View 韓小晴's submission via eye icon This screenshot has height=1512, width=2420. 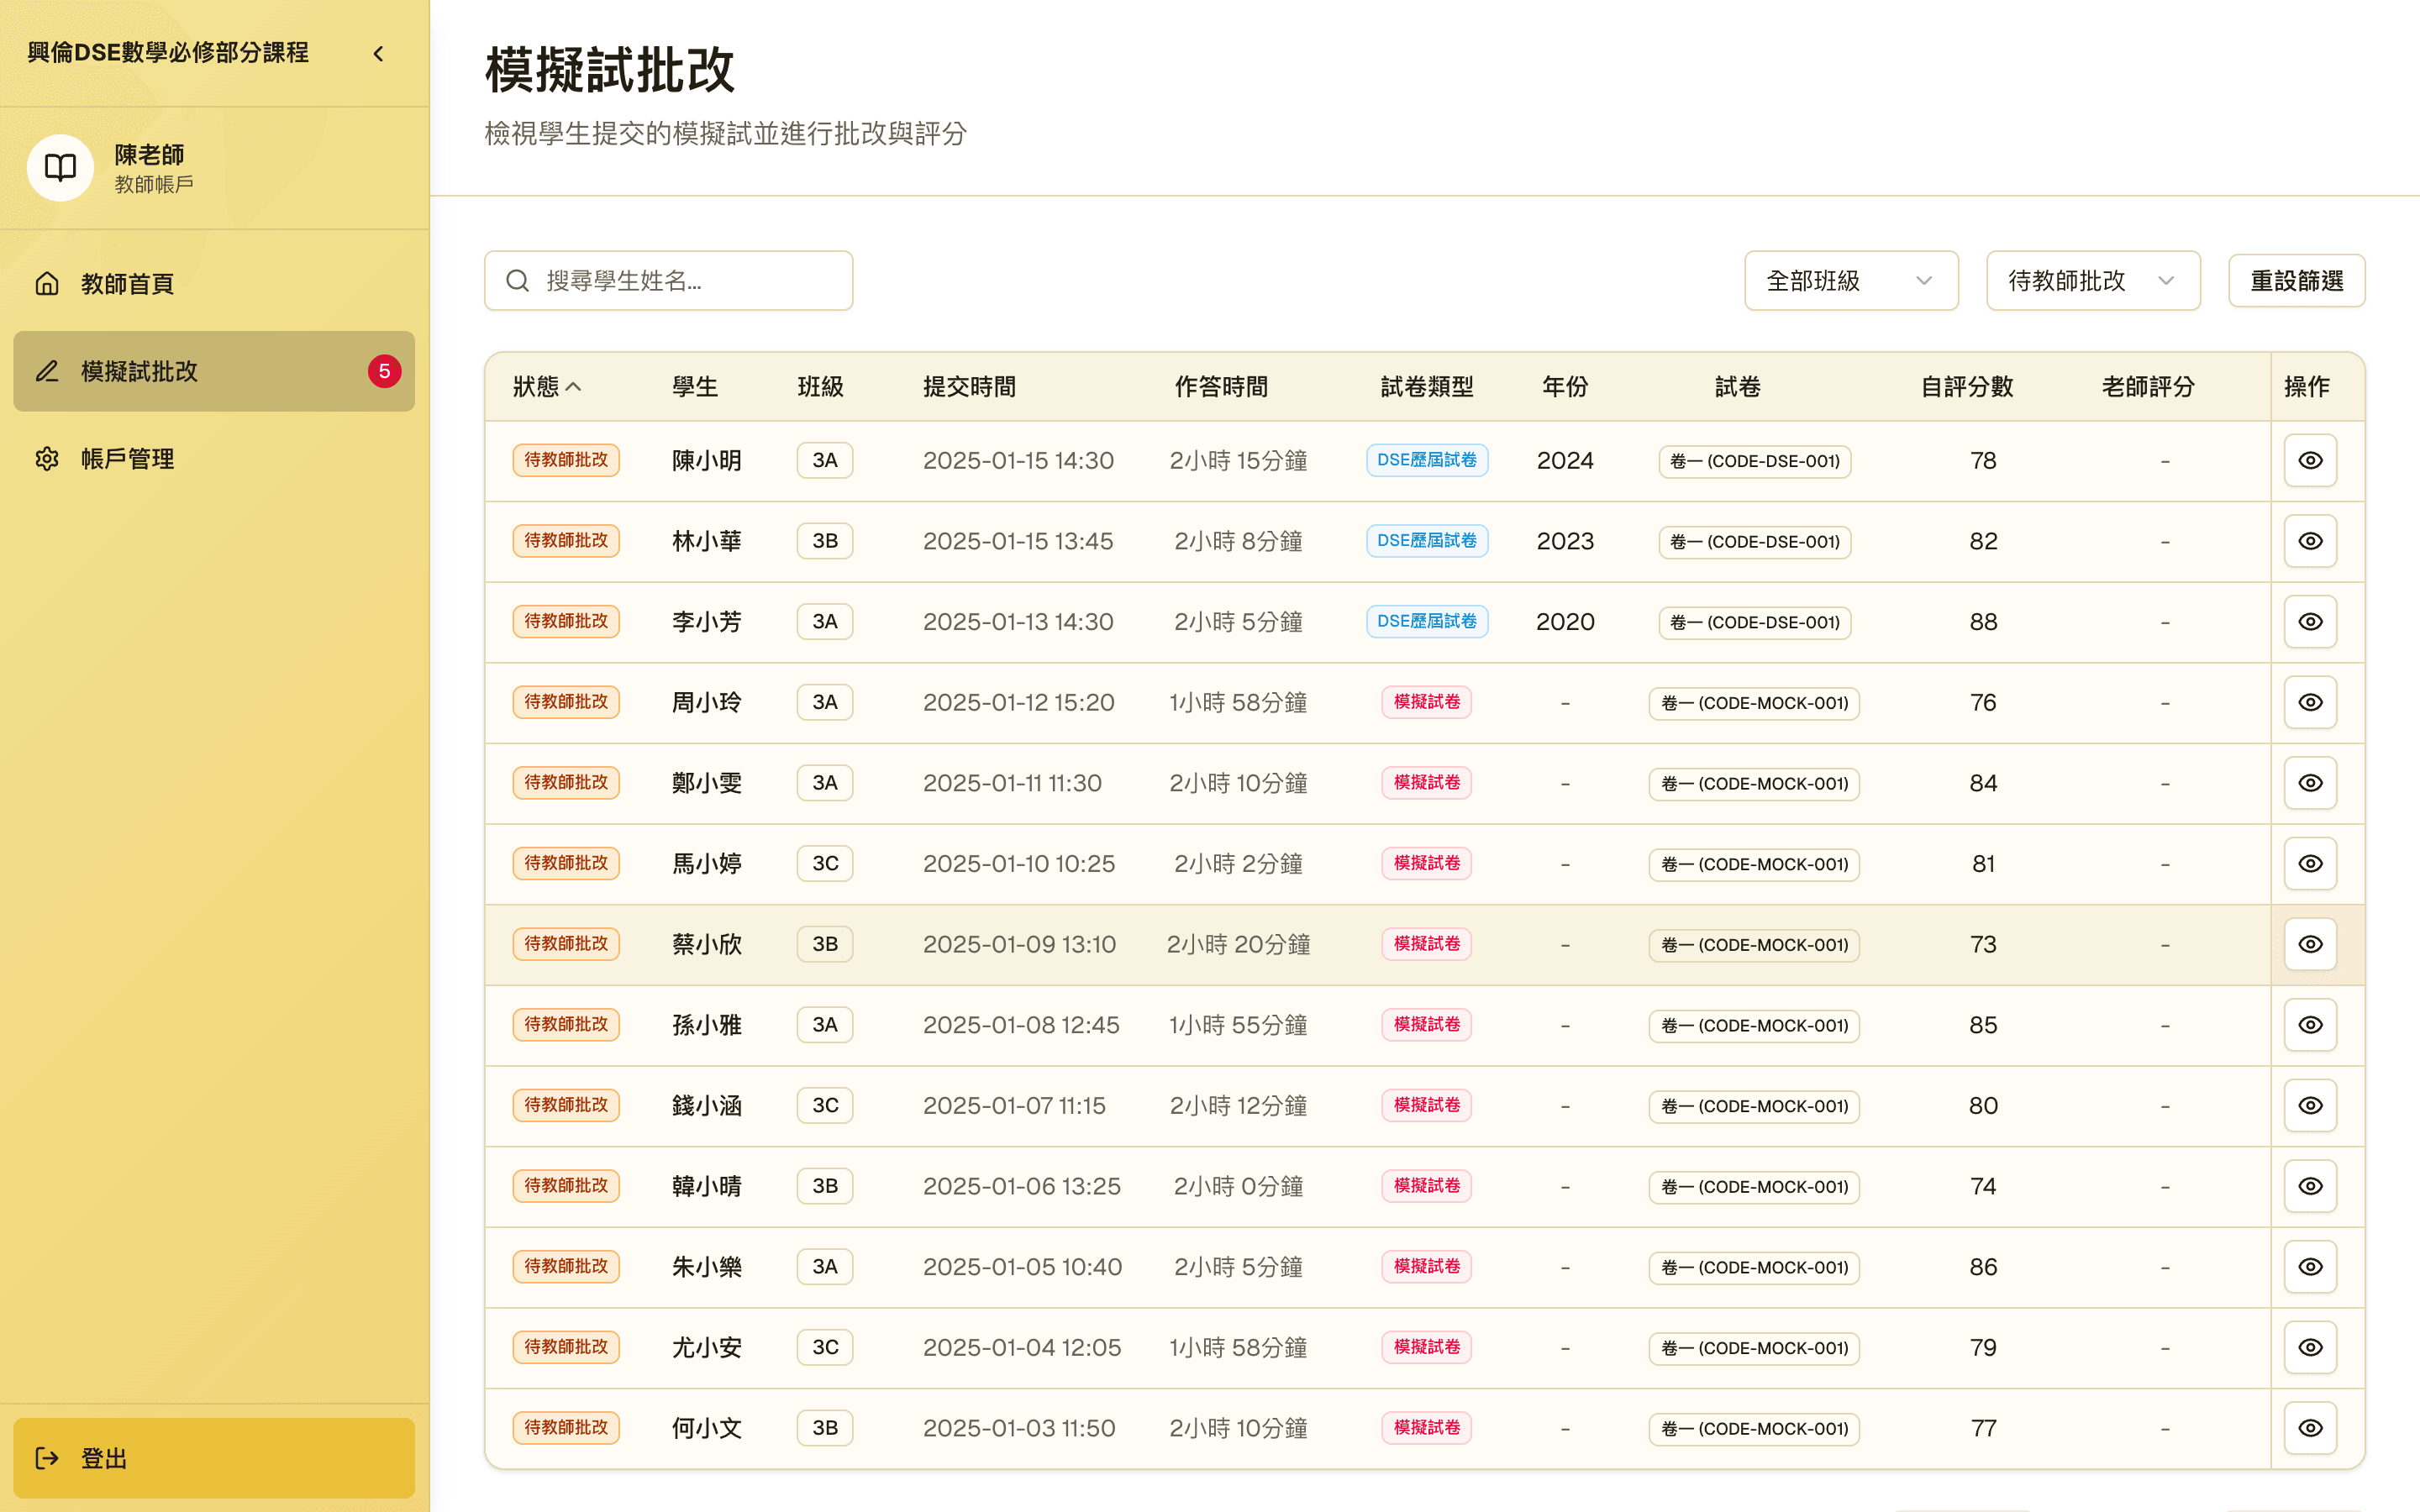point(2310,1186)
